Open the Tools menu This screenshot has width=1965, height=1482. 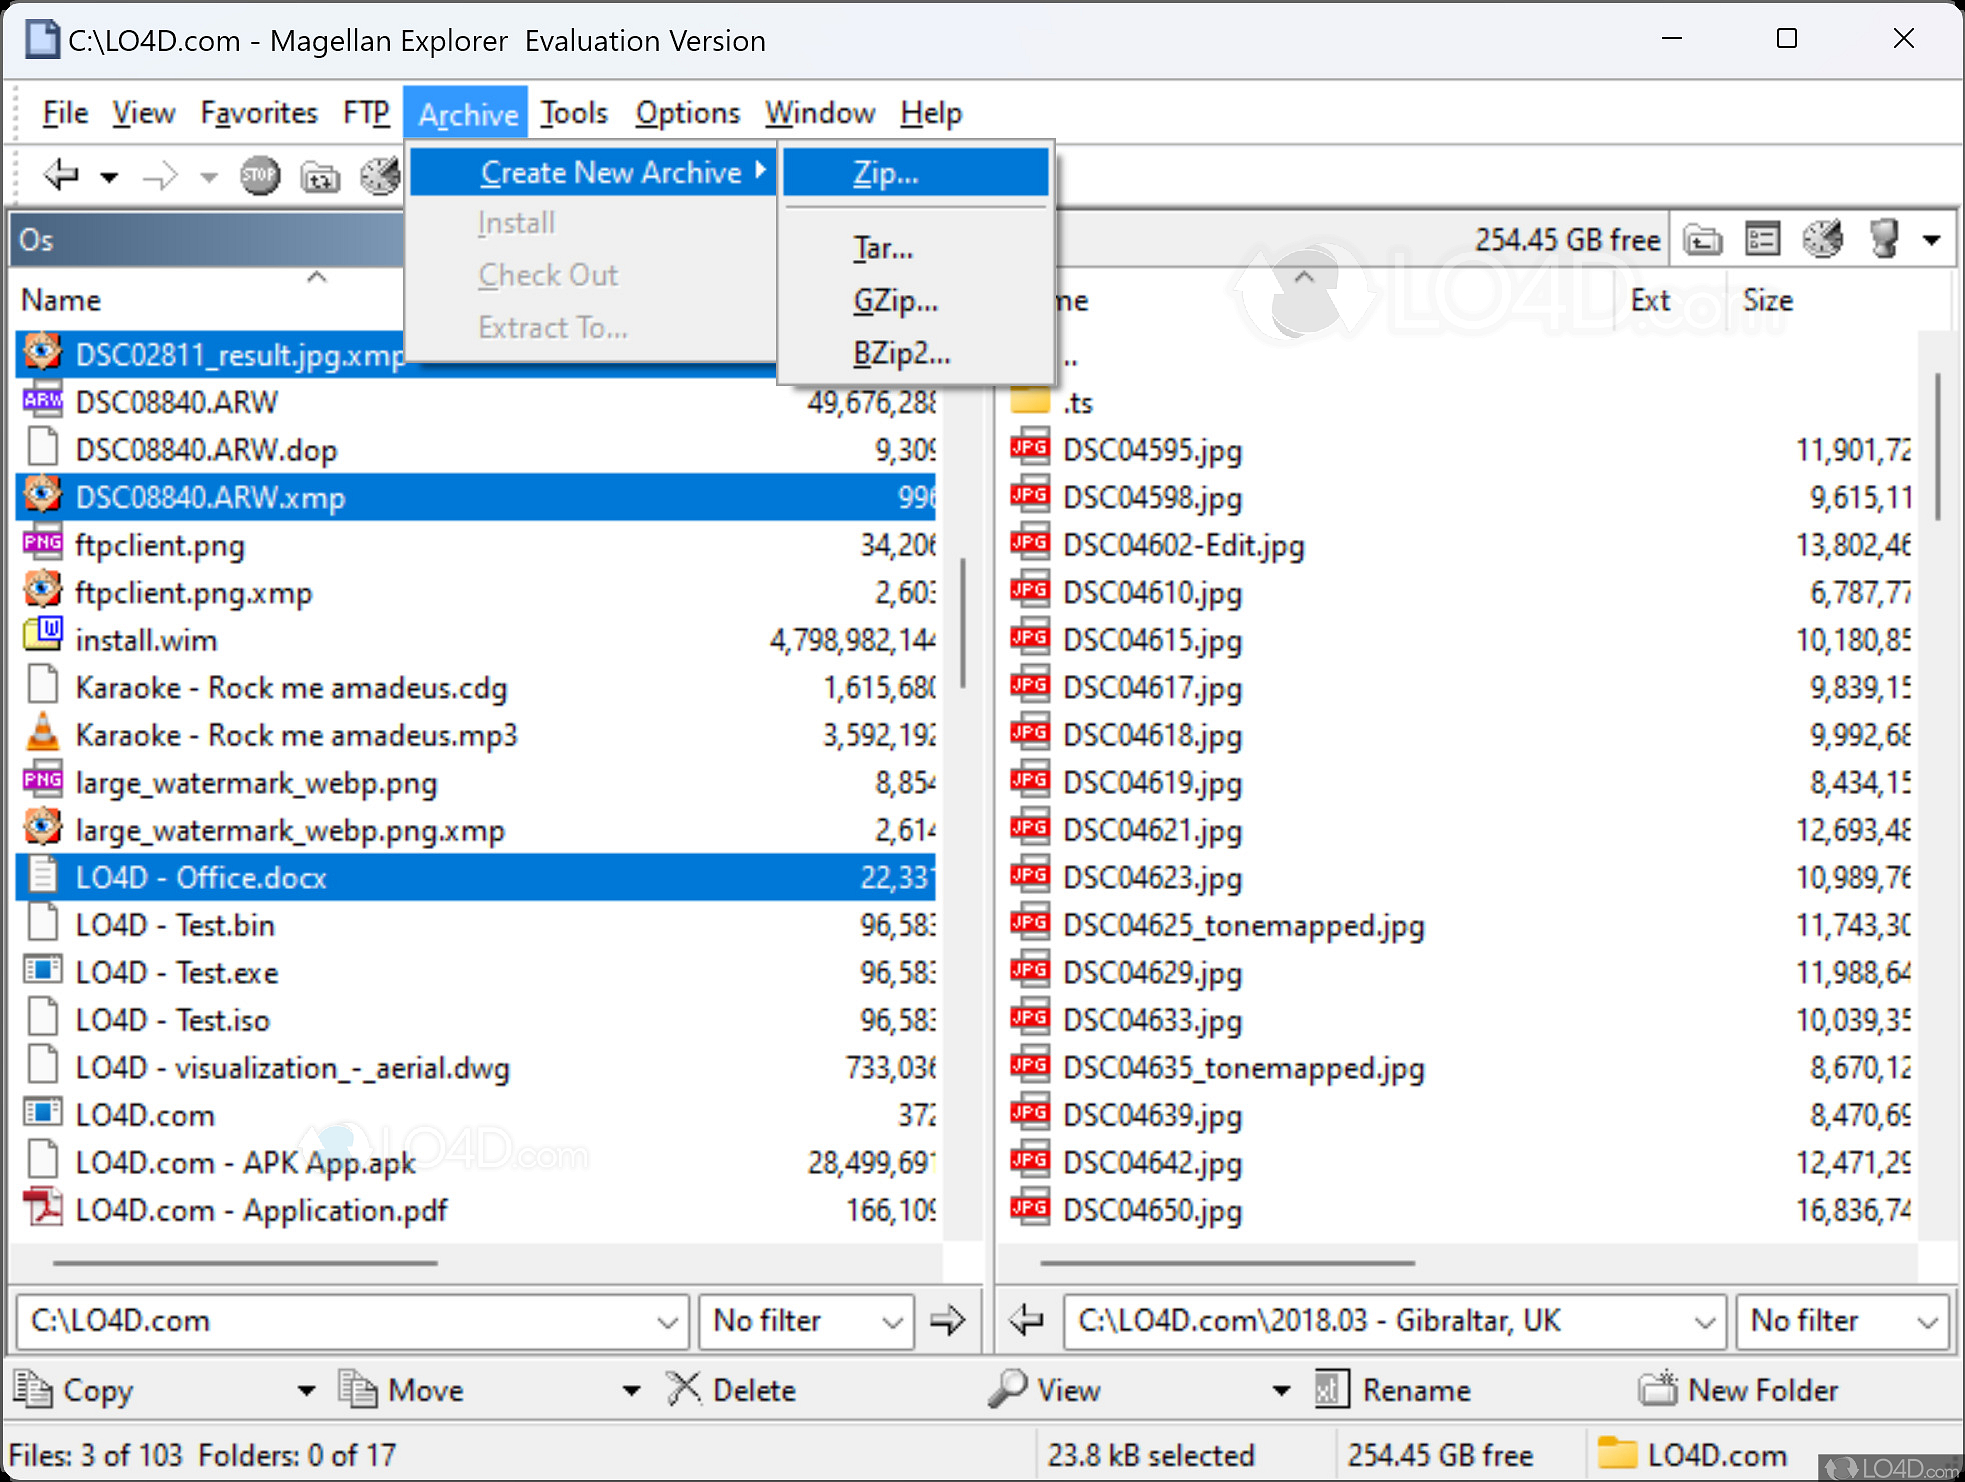tap(573, 112)
